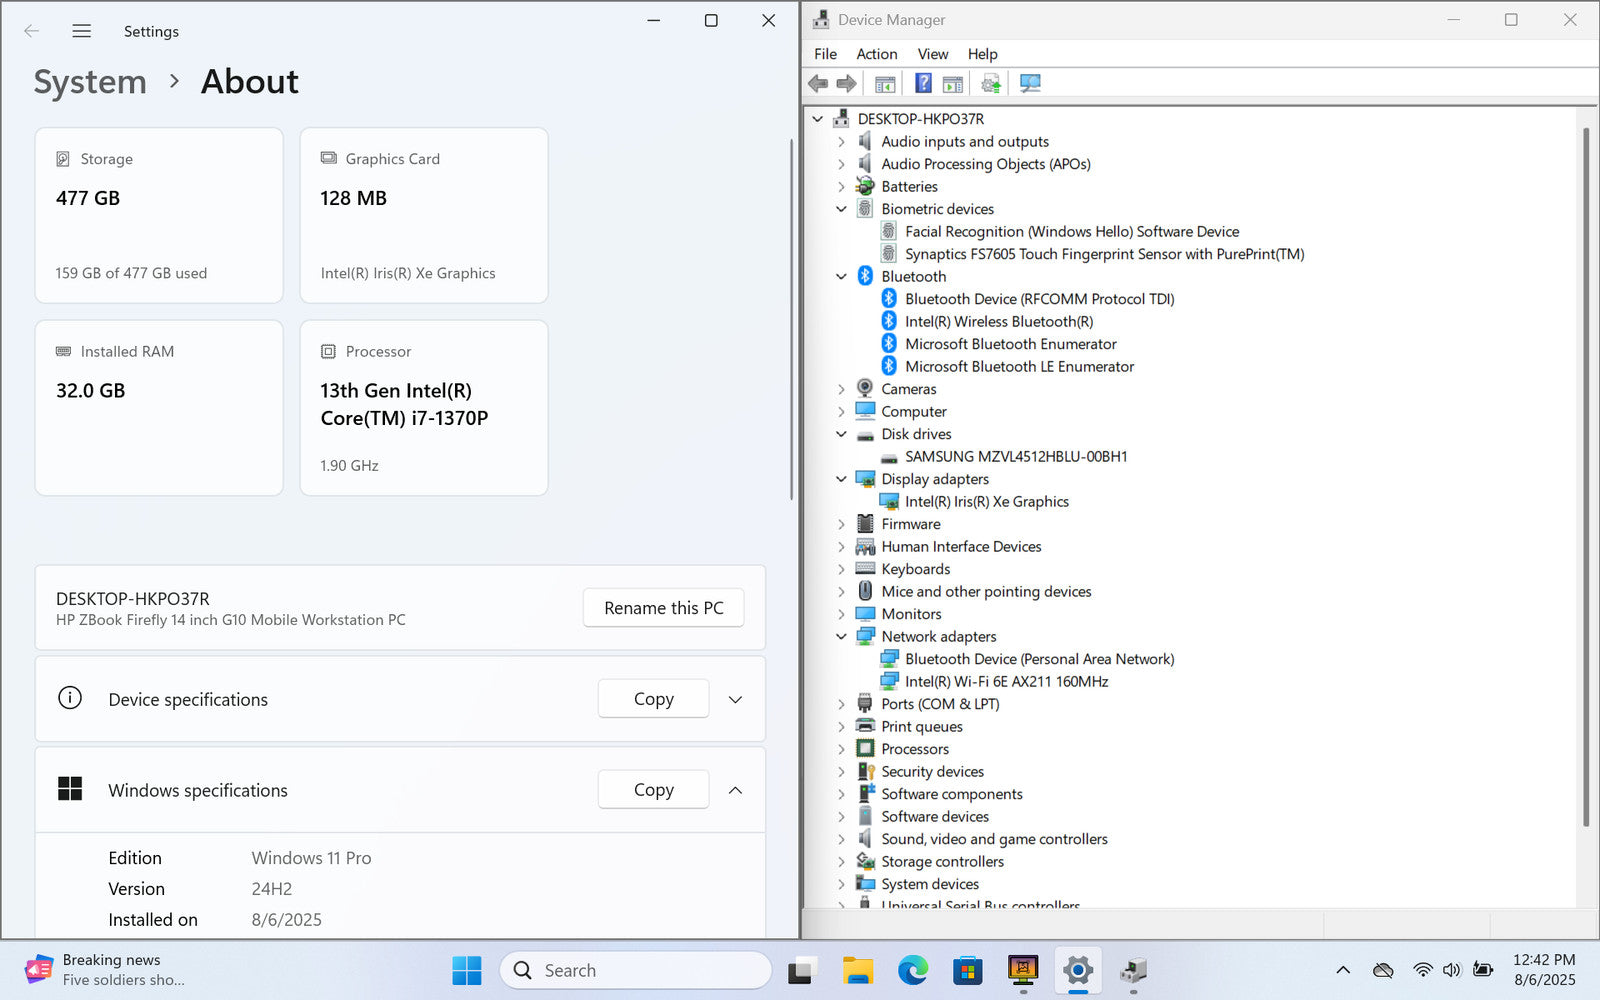Select Synaptics FS7605 Touch Fingerprint Sensor

click(1104, 254)
